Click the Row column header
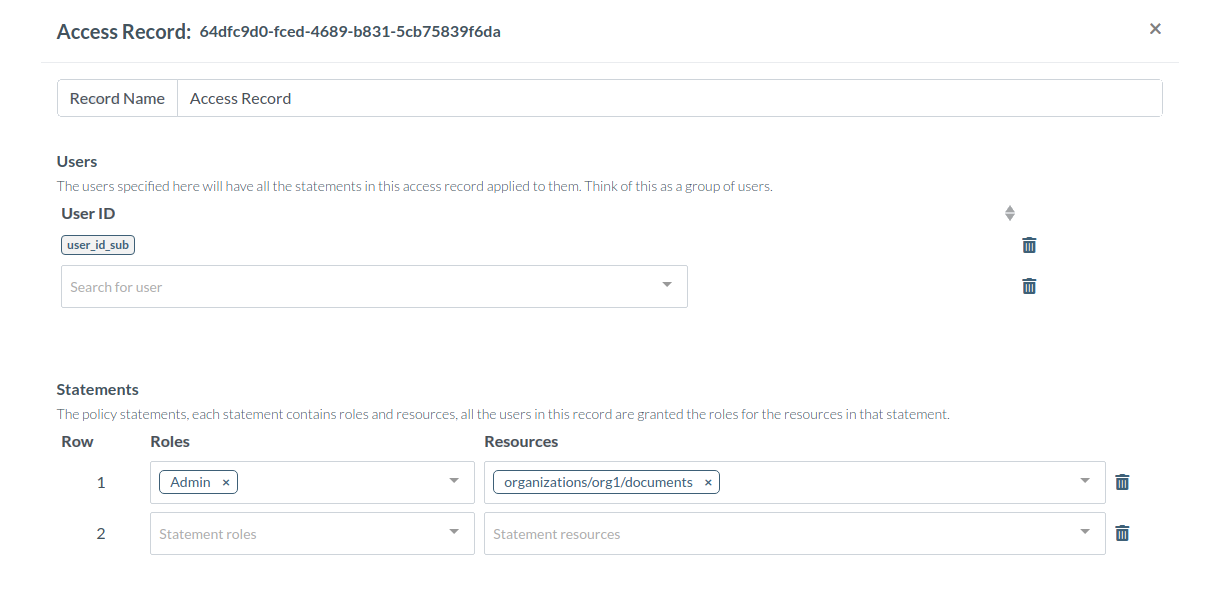Image resolution: width=1220 pixels, height=610 pixels. (77, 441)
